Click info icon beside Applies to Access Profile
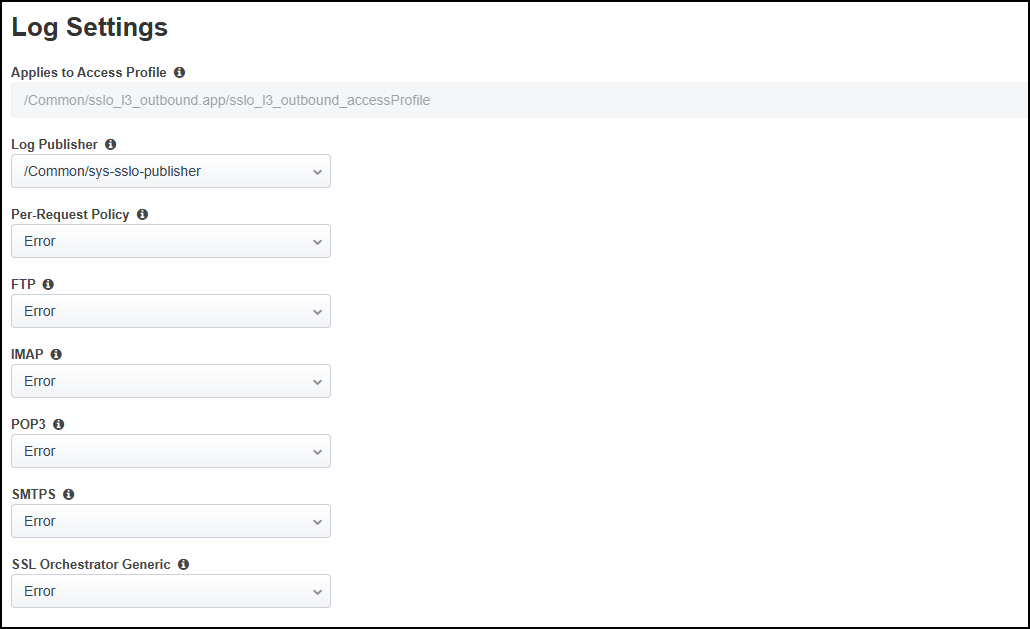Viewport: 1030px width, 629px height. [x=179, y=73]
